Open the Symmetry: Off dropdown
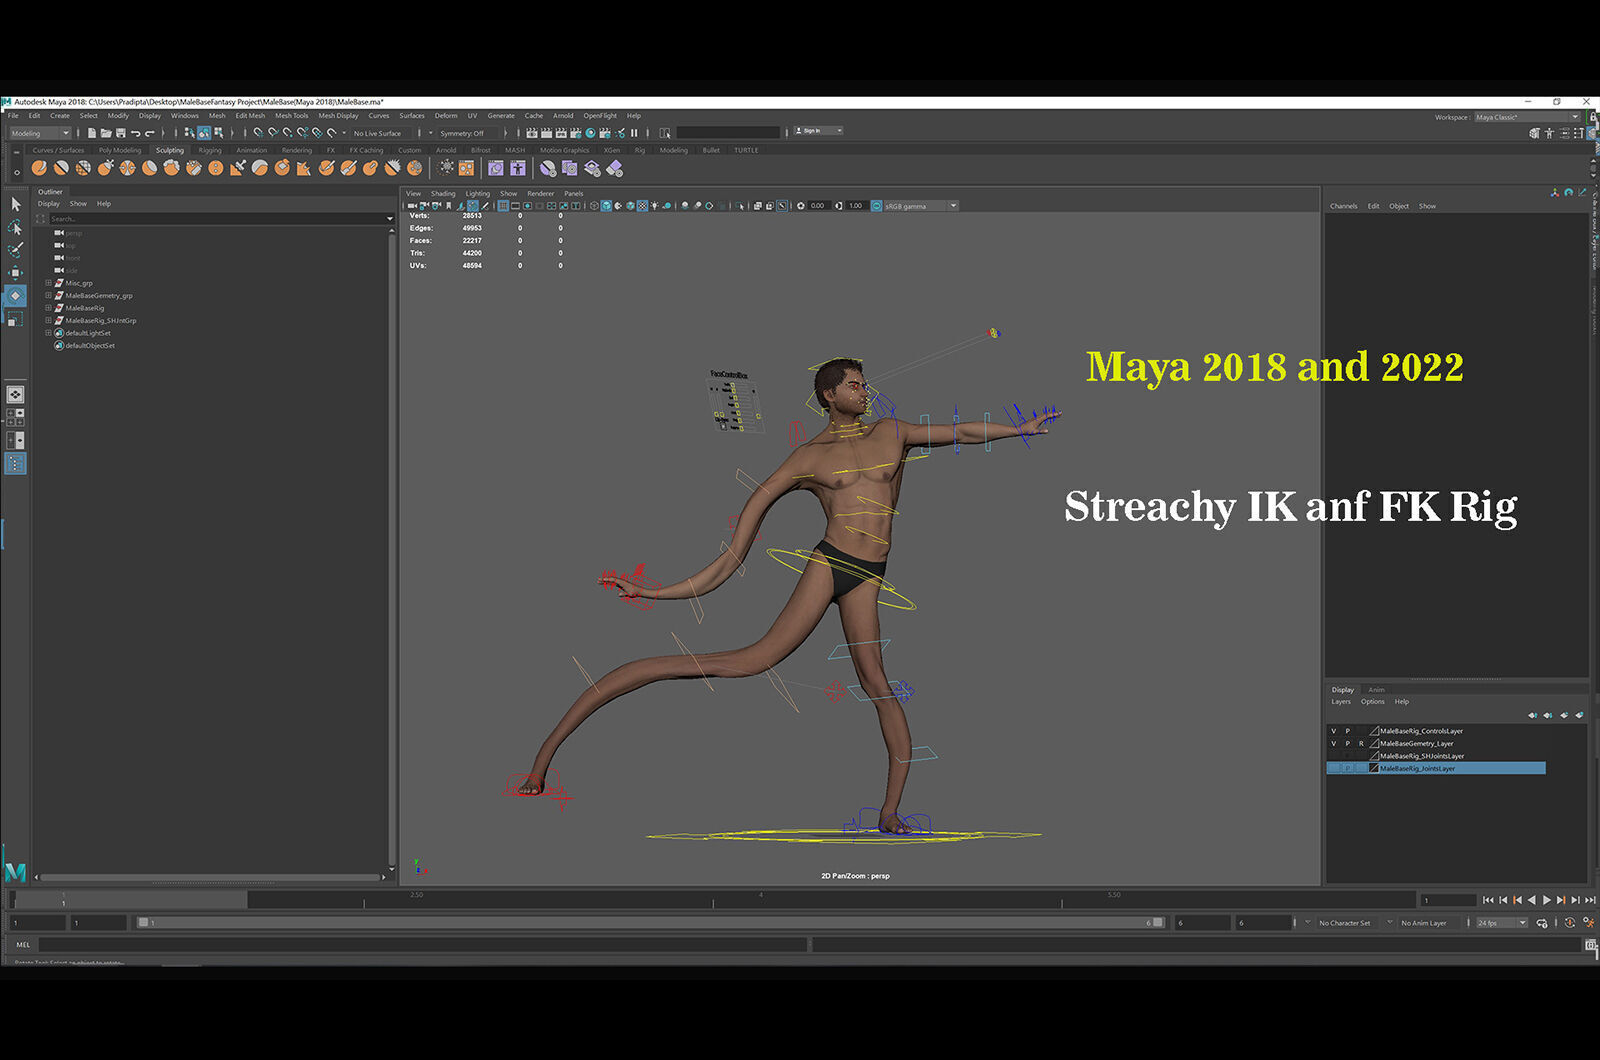The image size is (1600, 1060). [x=467, y=133]
